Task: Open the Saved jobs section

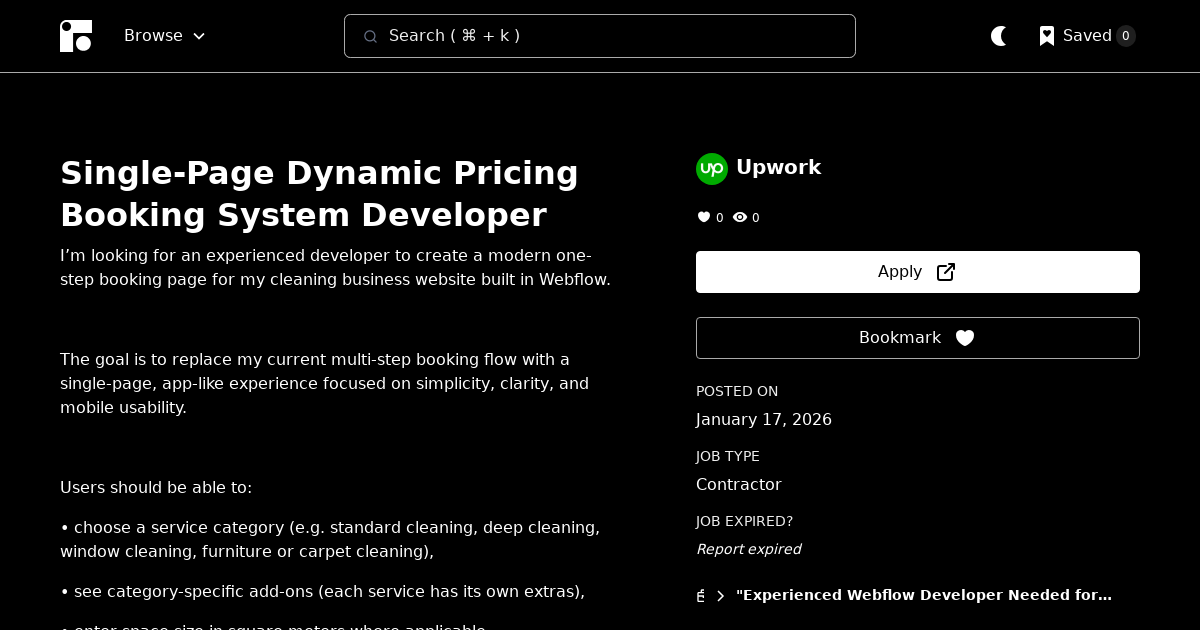Action: (x=1087, y=36)
